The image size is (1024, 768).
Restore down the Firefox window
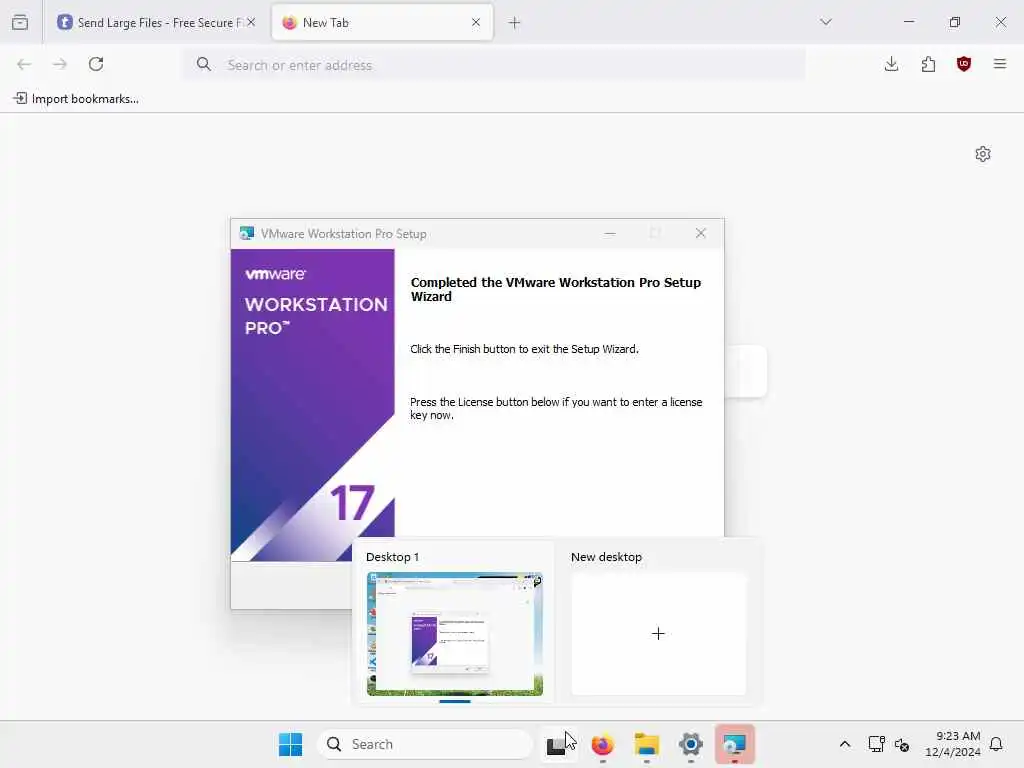click(955, 22)
